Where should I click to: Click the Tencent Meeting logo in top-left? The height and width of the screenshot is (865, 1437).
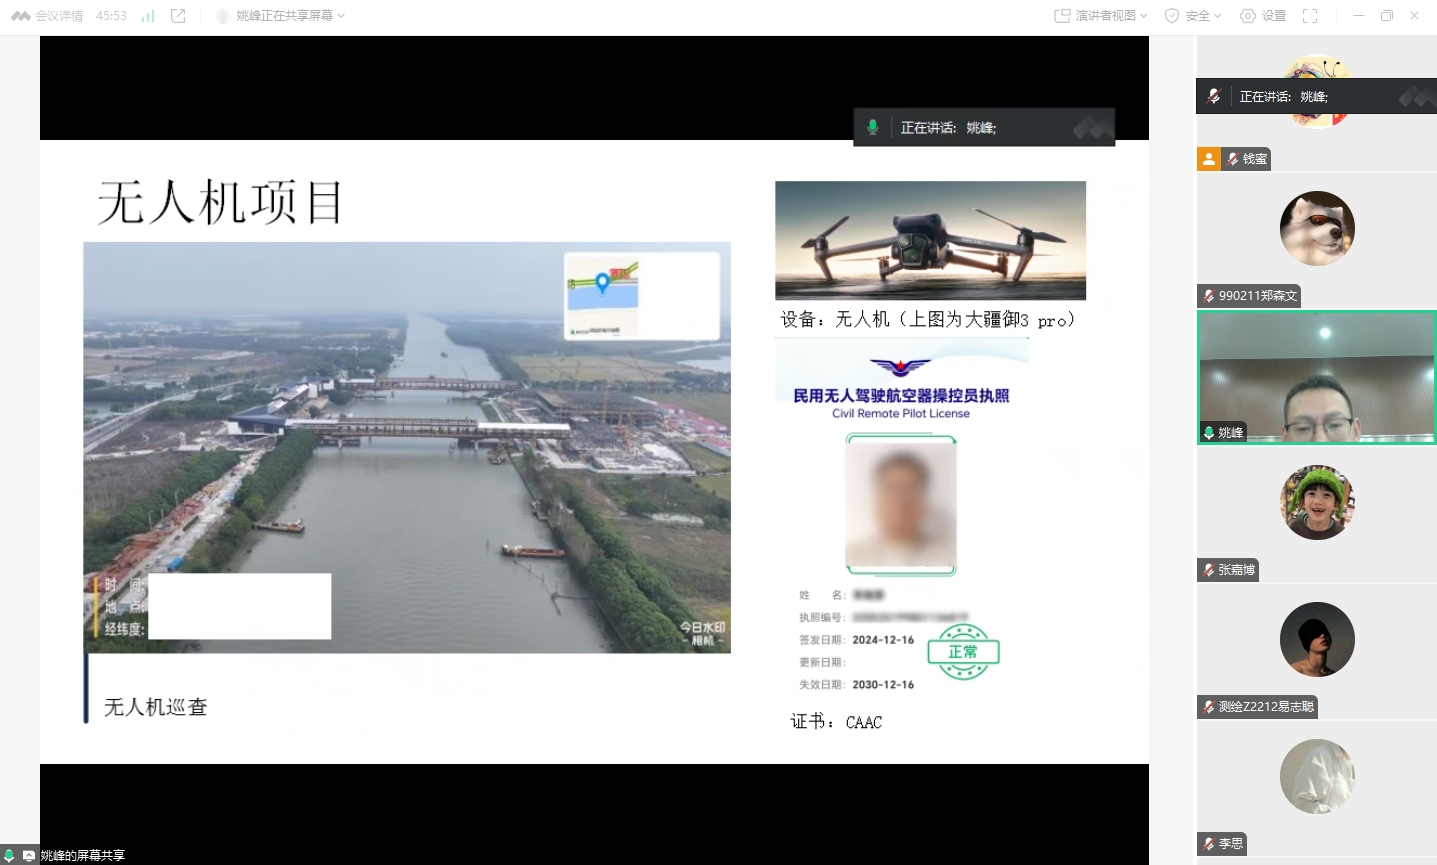tap(20, 16)
